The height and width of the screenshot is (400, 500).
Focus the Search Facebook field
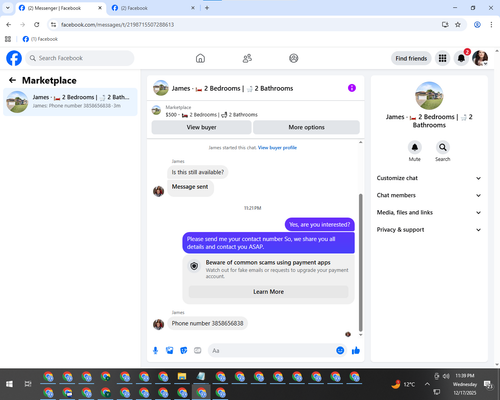80,58
